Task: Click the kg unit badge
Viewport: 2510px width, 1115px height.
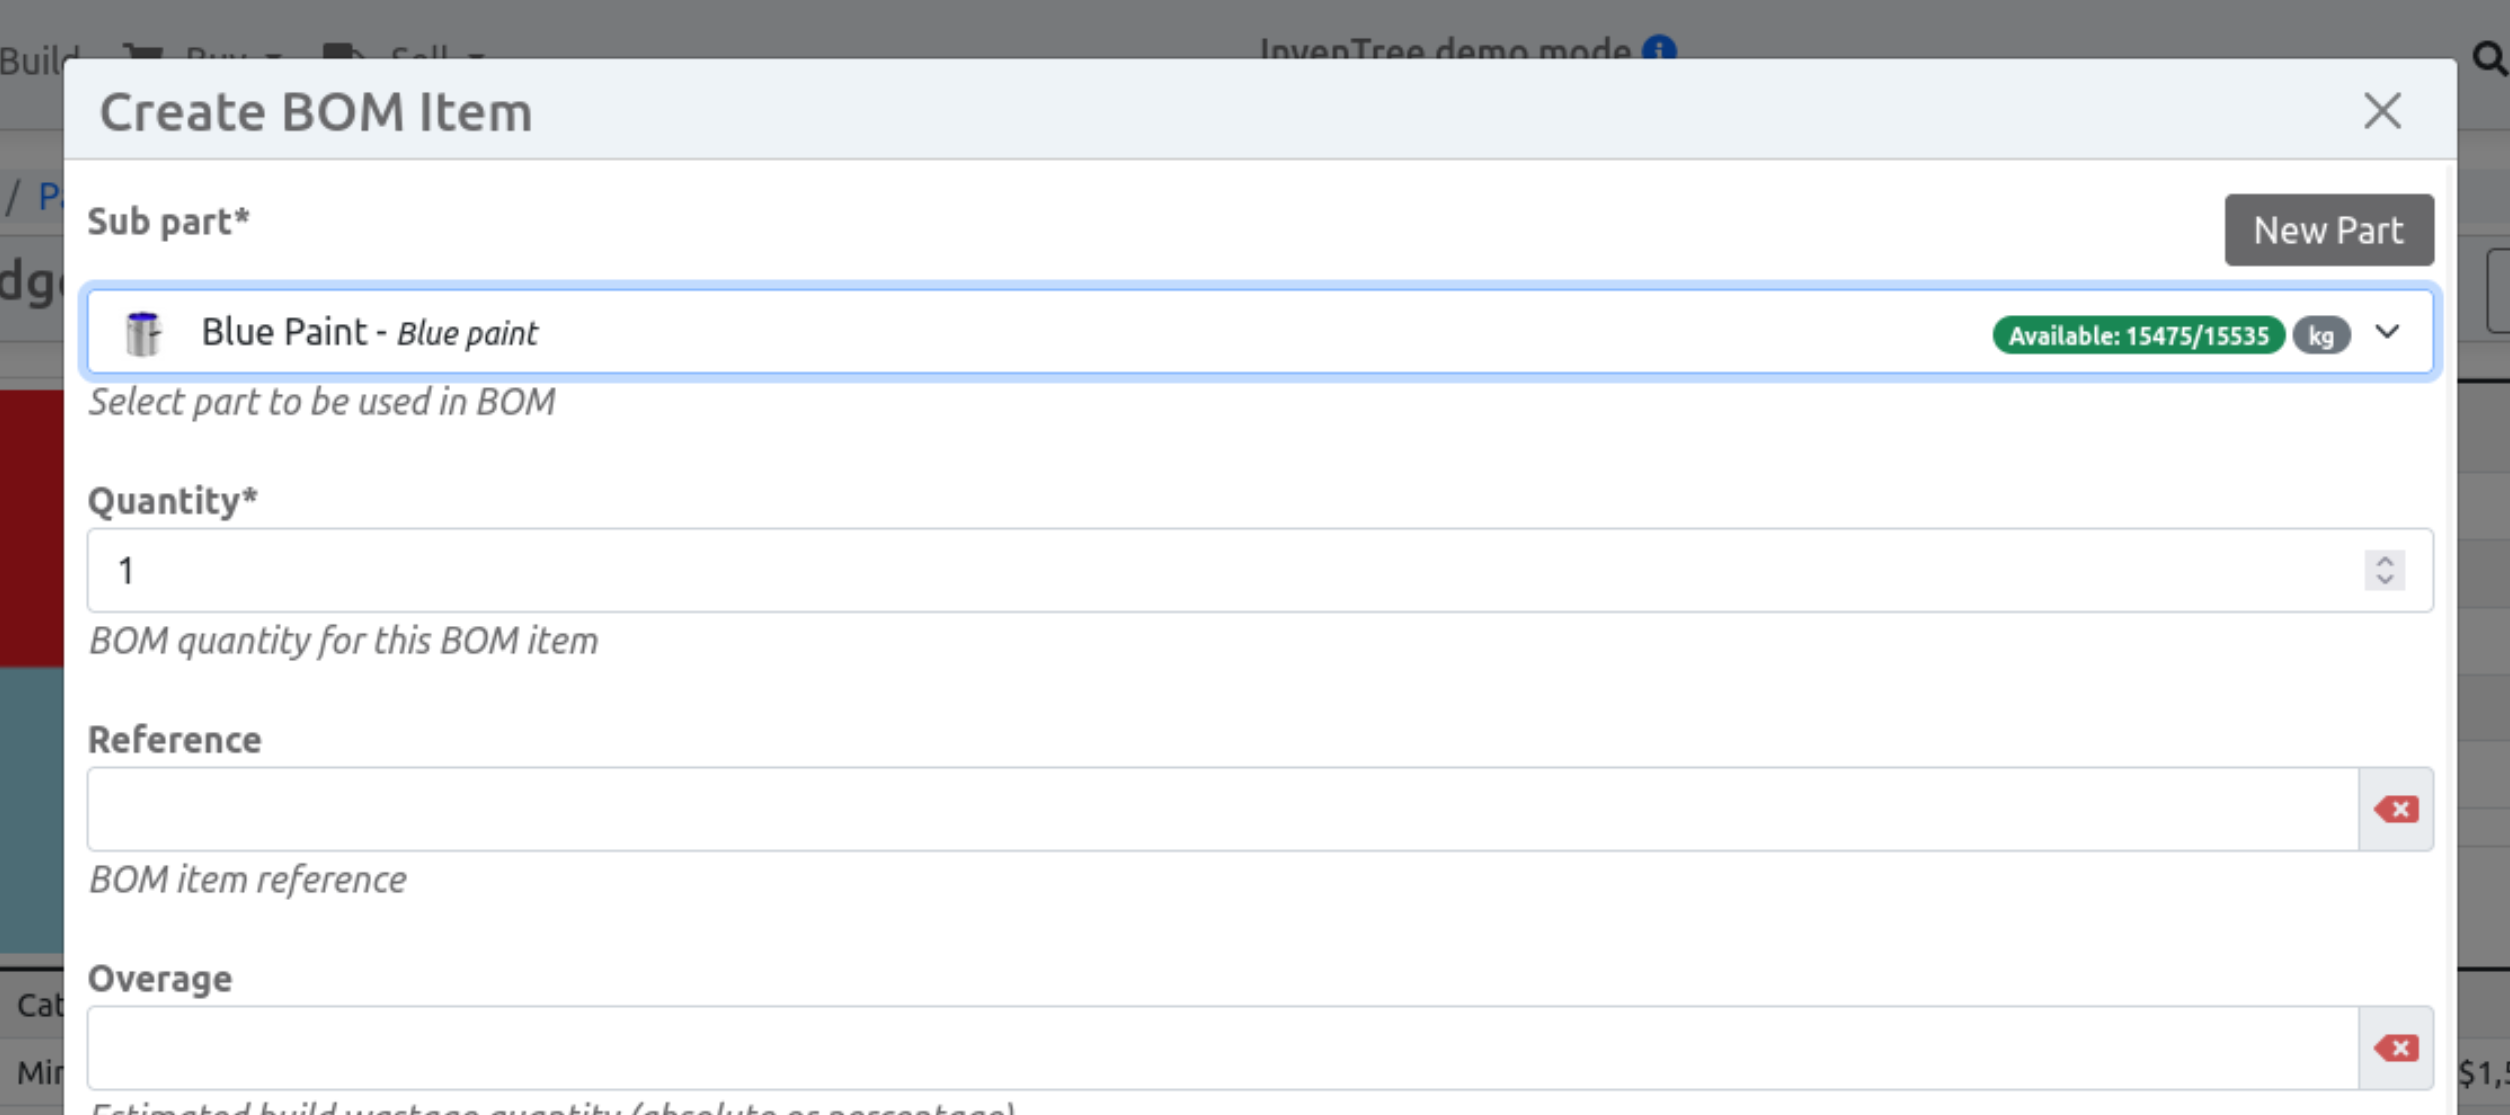Action: pyautogui.click(x=2322, y=336)
